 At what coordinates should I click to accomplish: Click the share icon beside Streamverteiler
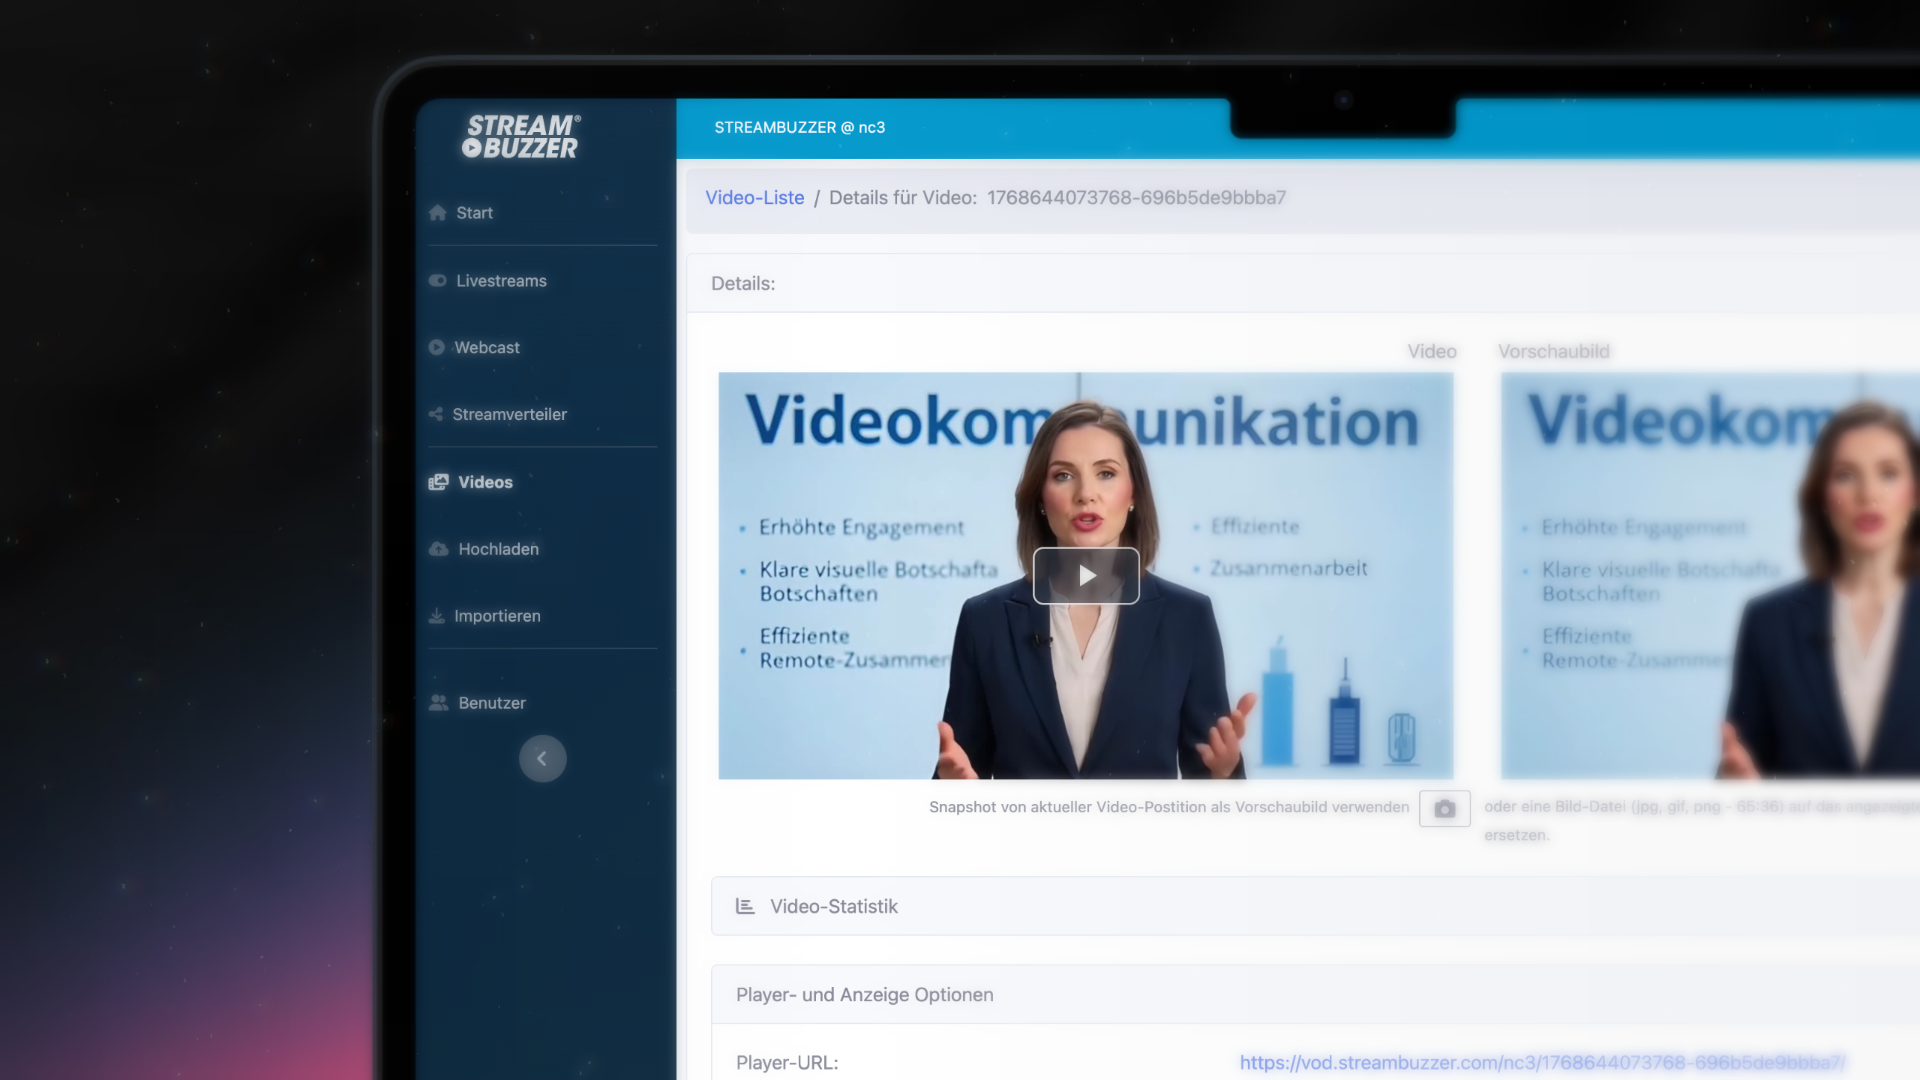(436, 414)
